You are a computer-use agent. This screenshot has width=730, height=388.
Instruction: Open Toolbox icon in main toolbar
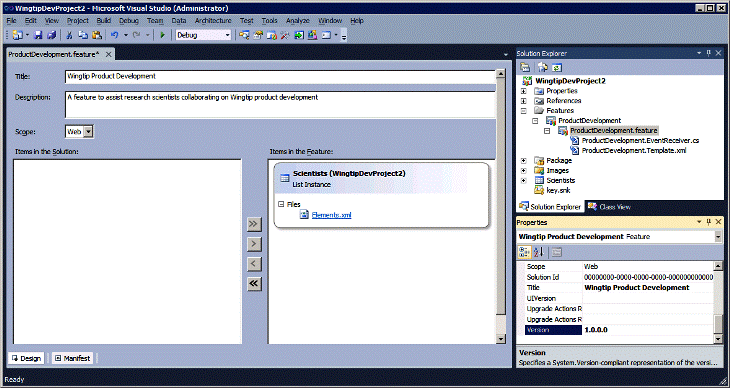tap(285, 35)
